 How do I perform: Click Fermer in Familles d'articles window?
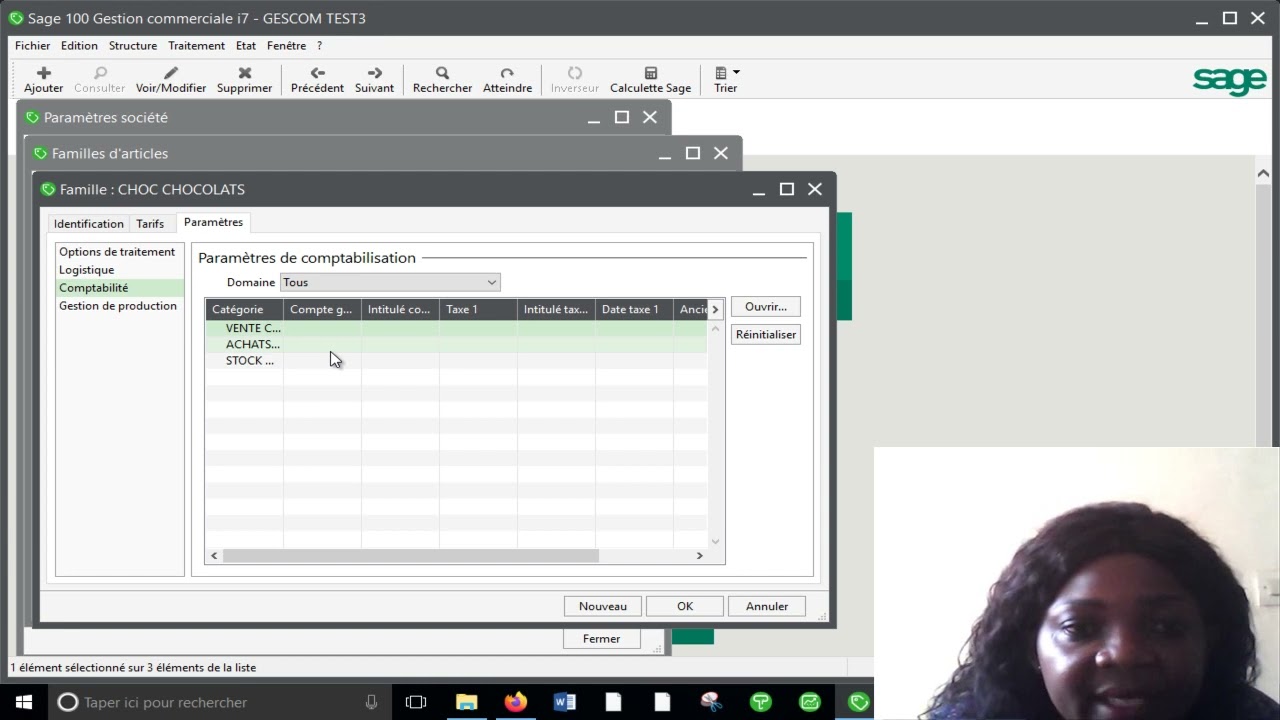click(602, 639)
